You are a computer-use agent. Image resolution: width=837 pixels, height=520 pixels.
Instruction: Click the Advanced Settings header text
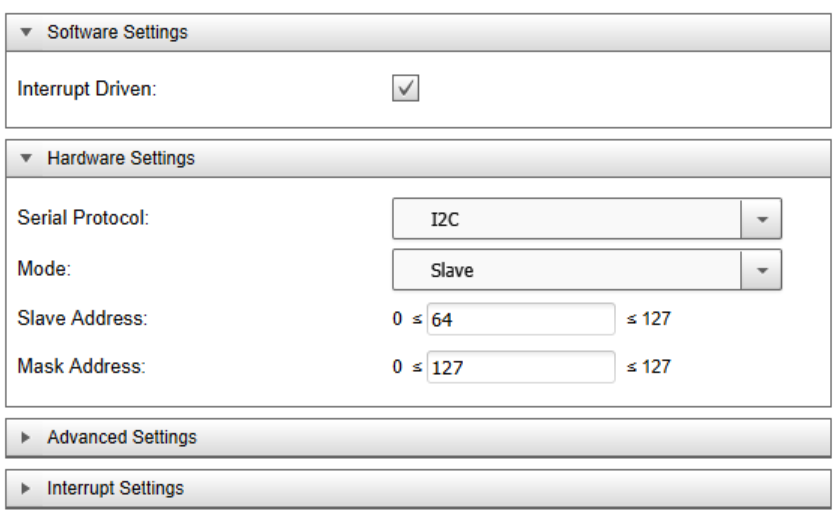click(122, 438)
